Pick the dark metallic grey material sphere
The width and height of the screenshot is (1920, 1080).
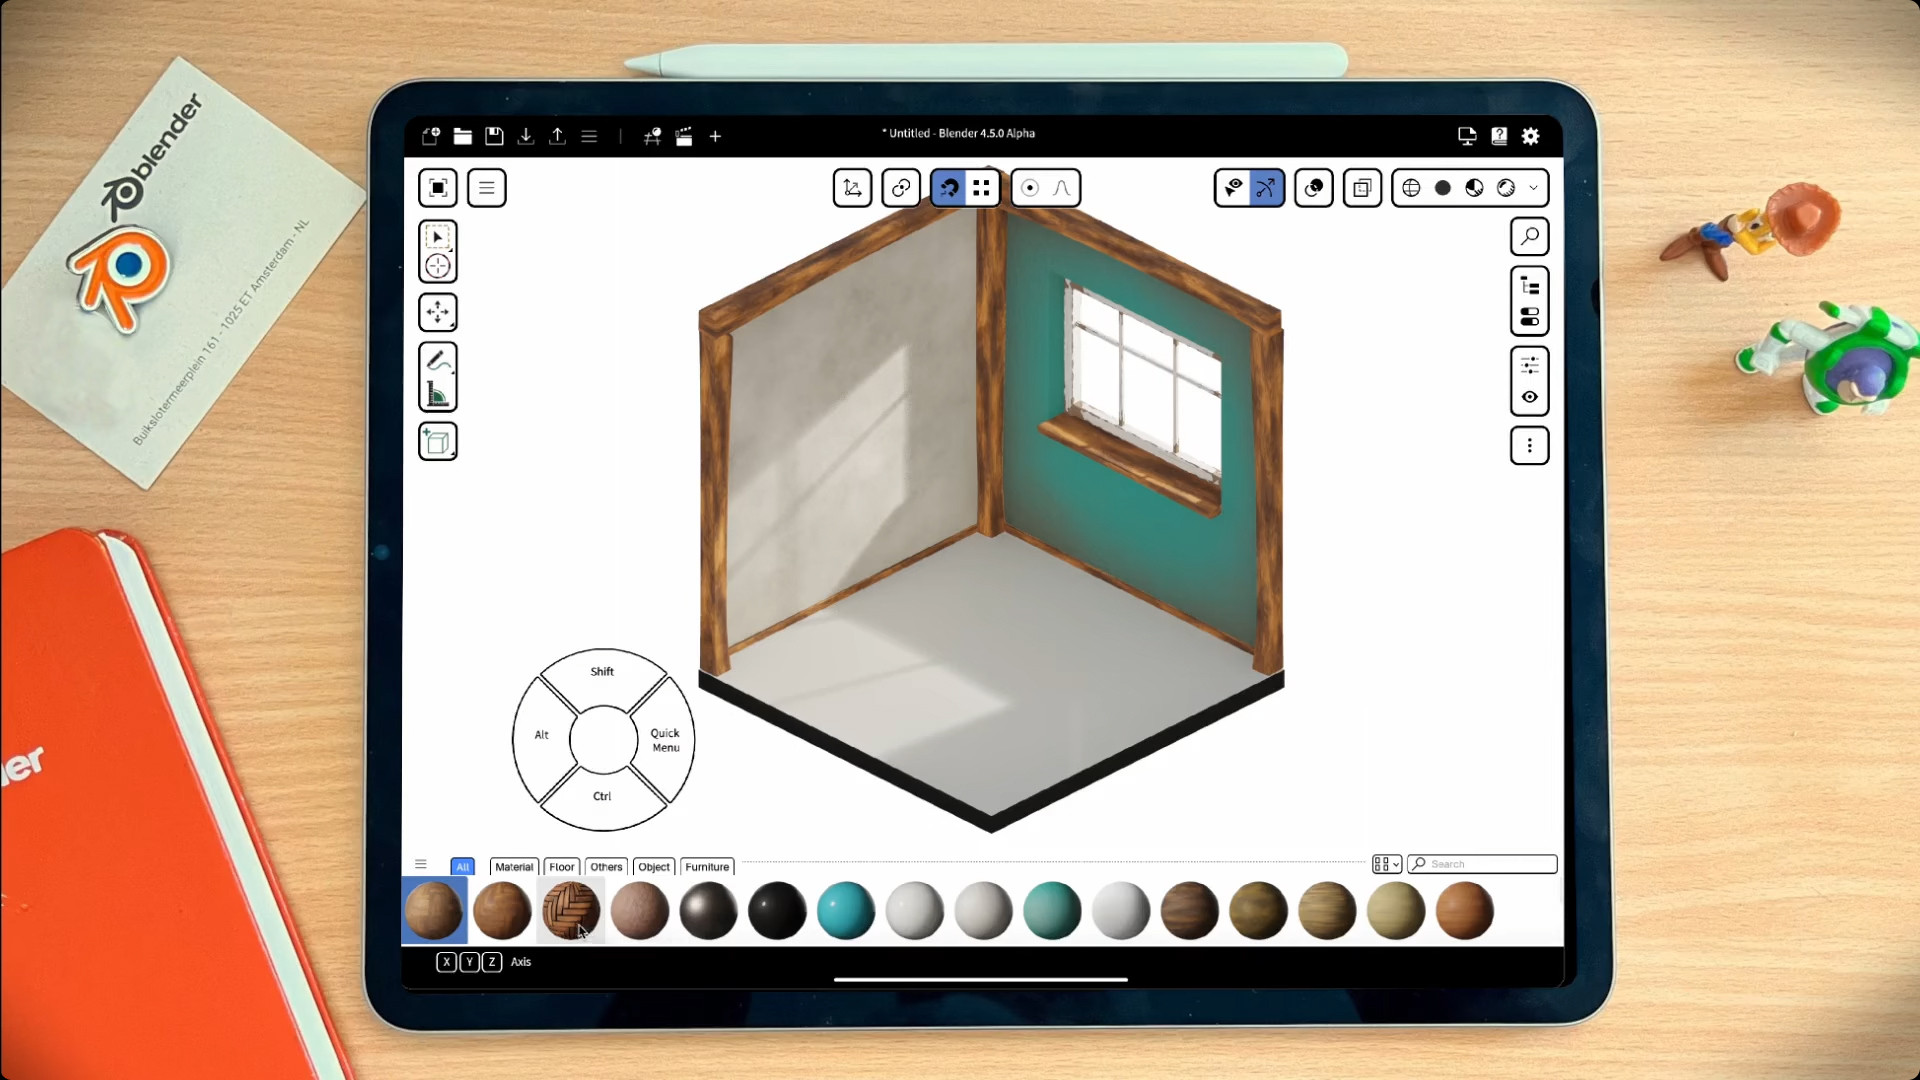708,911
